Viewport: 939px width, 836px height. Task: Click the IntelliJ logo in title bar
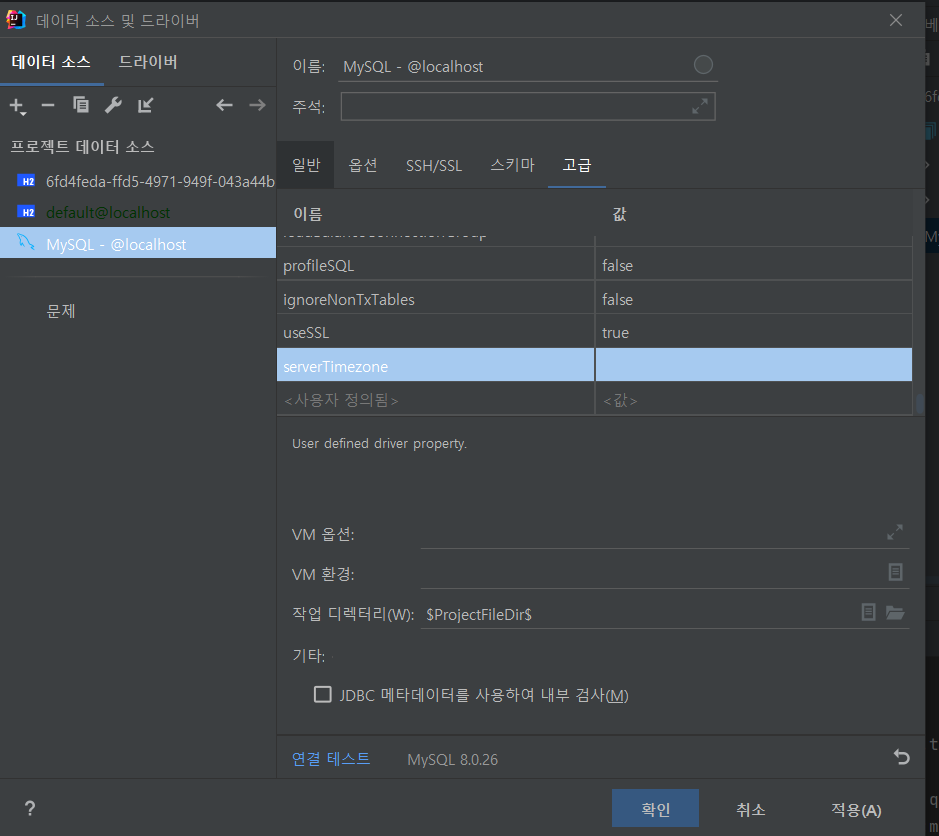coord(16,20)
